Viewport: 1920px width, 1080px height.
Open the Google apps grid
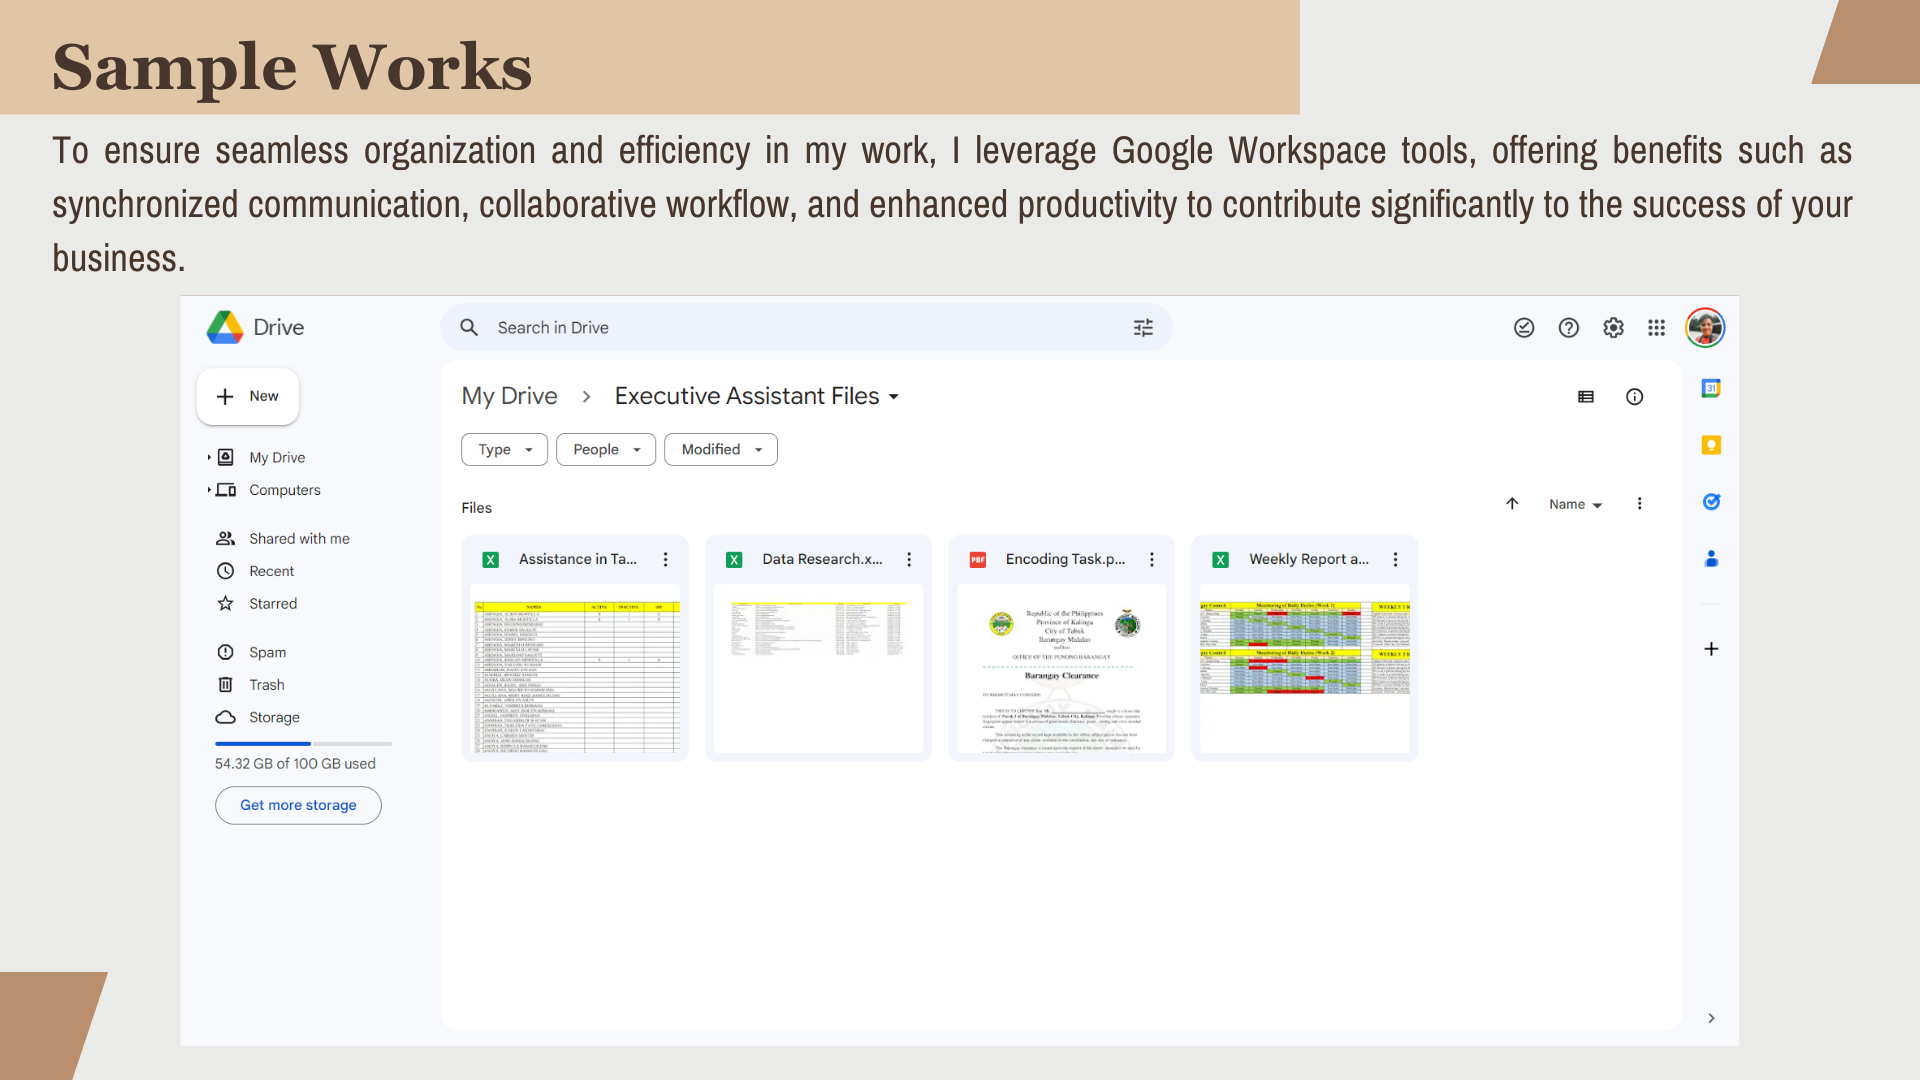(x=1656, y=328)
